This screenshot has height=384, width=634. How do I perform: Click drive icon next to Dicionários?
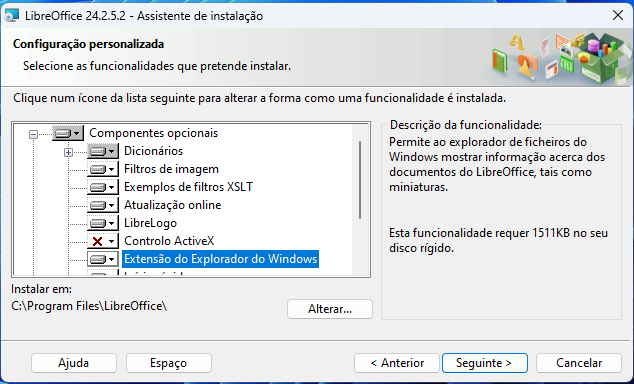(x=103, y=151)
